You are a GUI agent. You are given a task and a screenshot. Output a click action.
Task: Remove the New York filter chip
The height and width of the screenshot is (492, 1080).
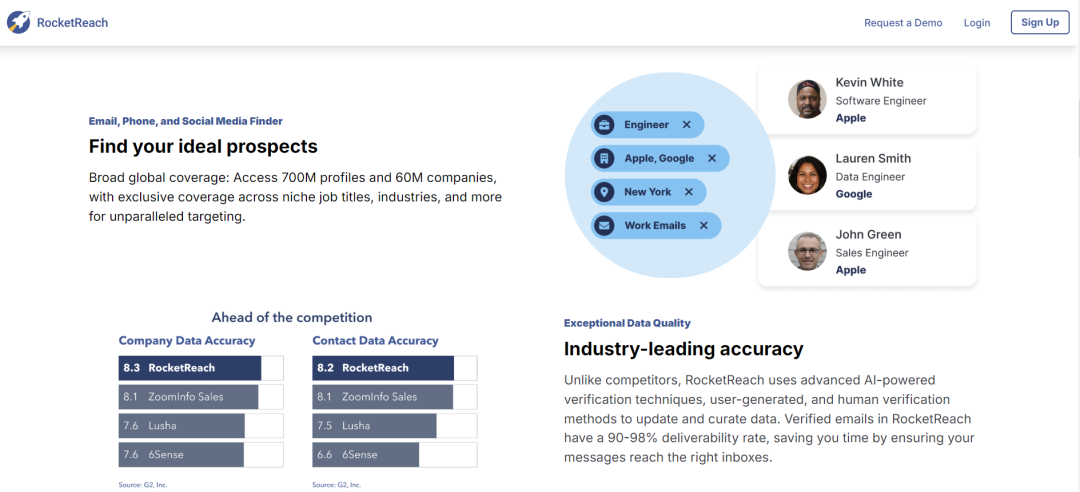(x=689, y=192)
